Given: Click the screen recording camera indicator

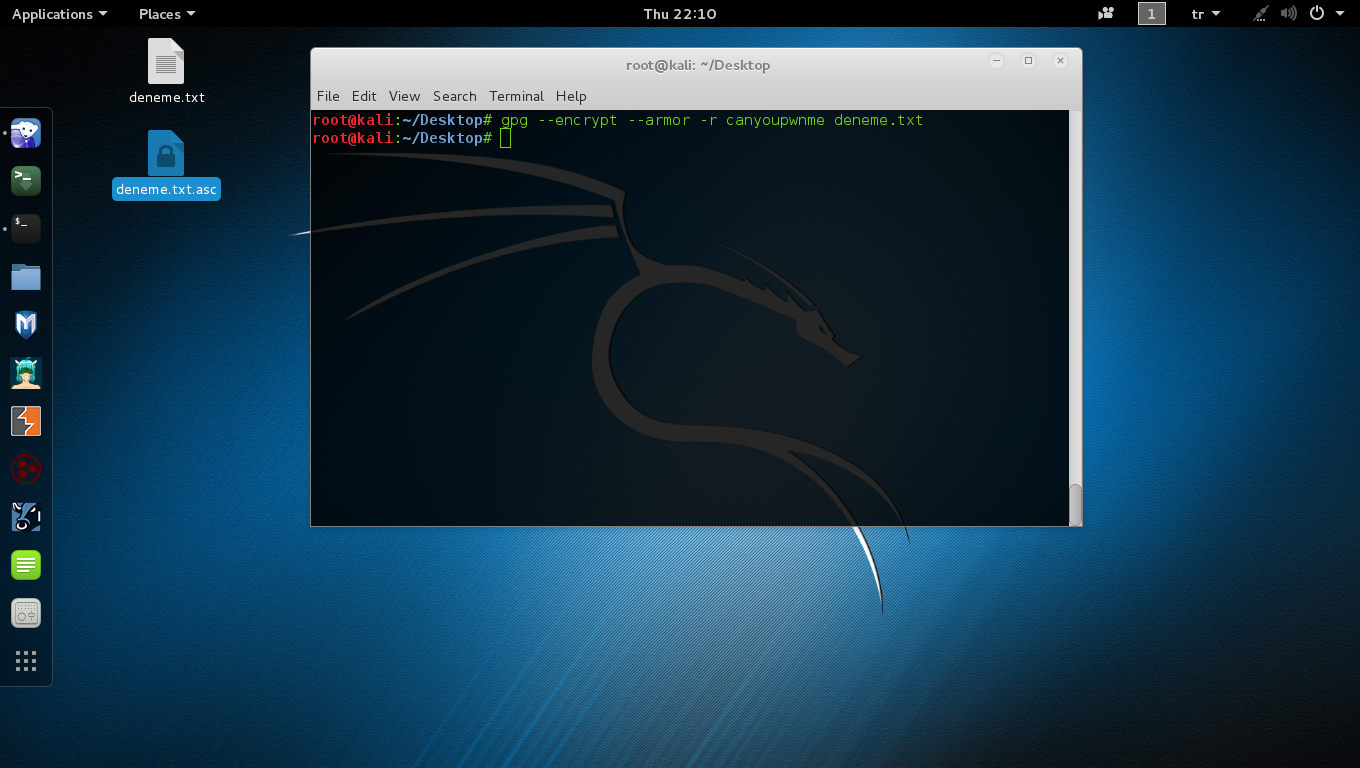Looking at the screenshot, I should tap(1106, 14).
